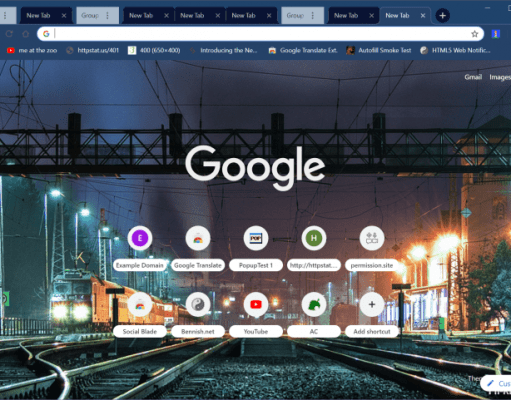Image resolution: width=511 pixels, height=400 pixels.
Task: Open the permission.site shortcut icon
Action: 372,238
